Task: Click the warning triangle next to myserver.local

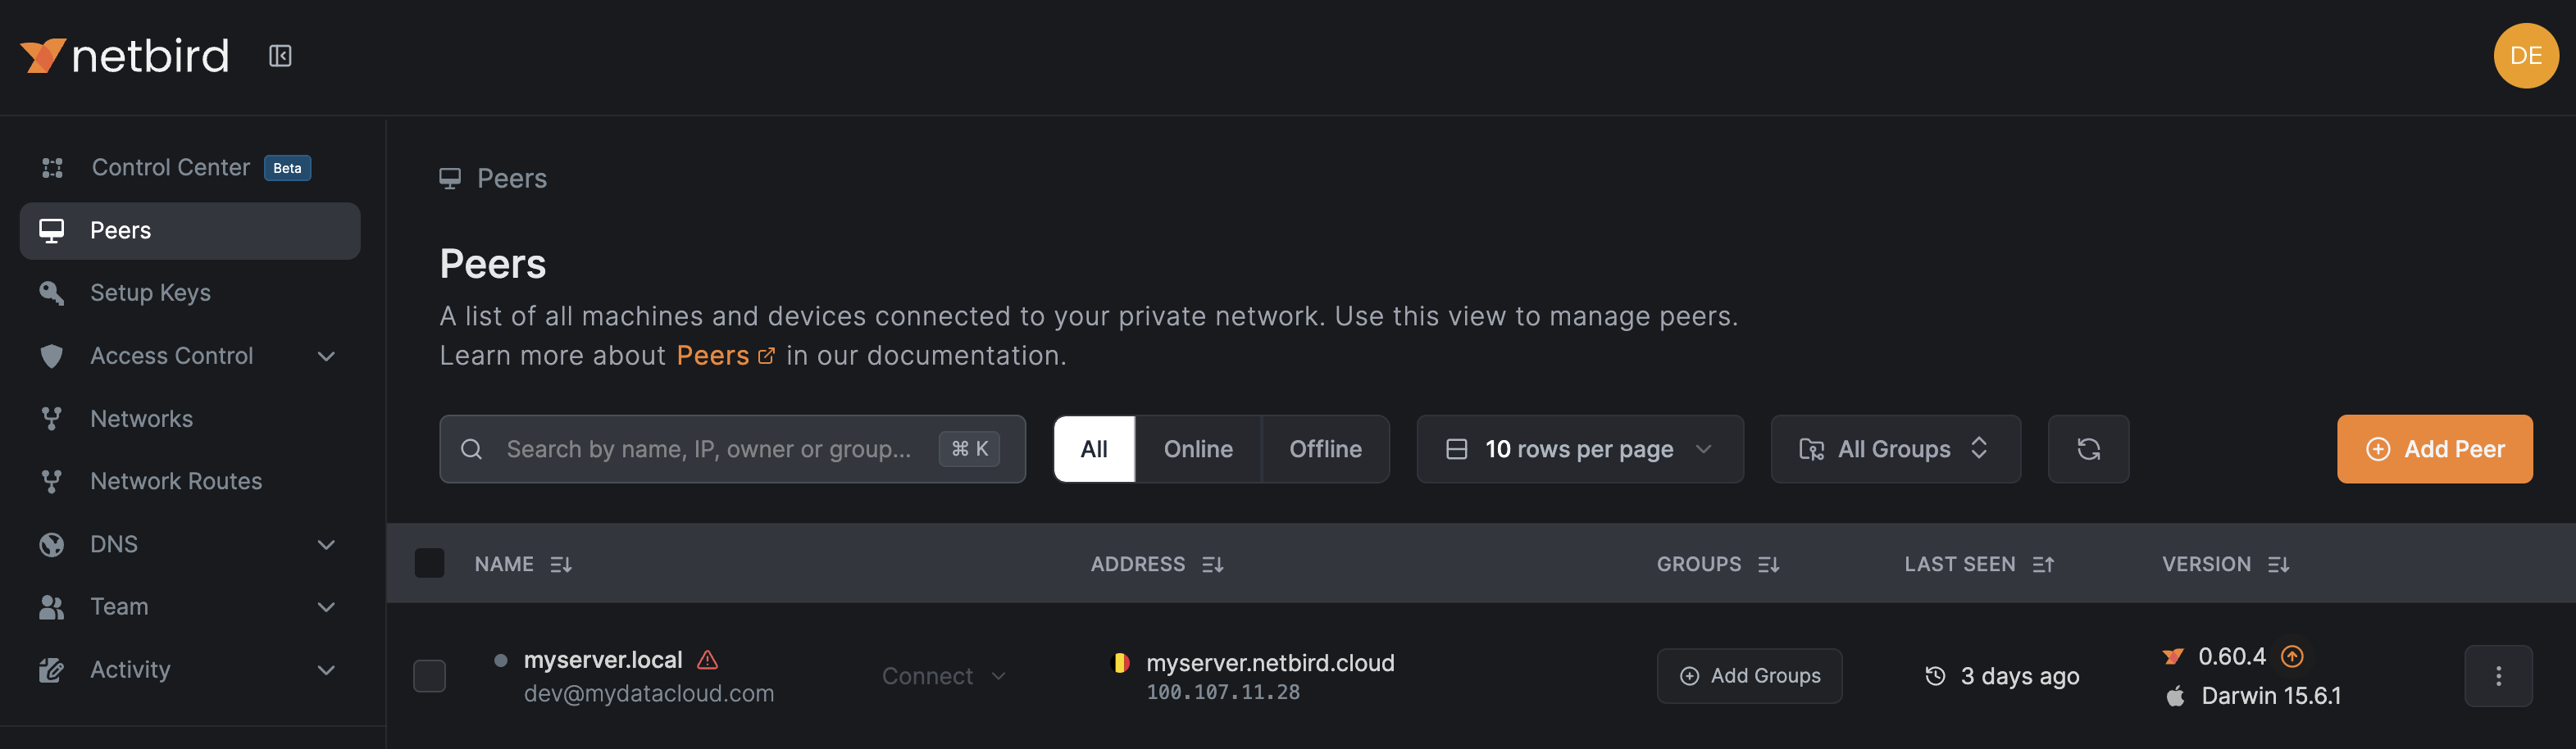Action: tap(707, 660)
